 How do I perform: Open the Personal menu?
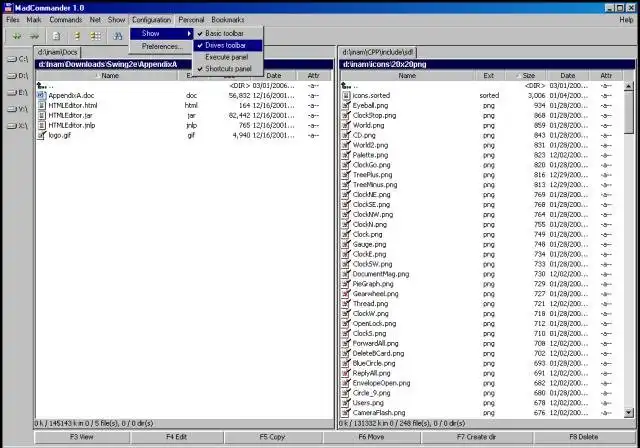pos(191,20)
